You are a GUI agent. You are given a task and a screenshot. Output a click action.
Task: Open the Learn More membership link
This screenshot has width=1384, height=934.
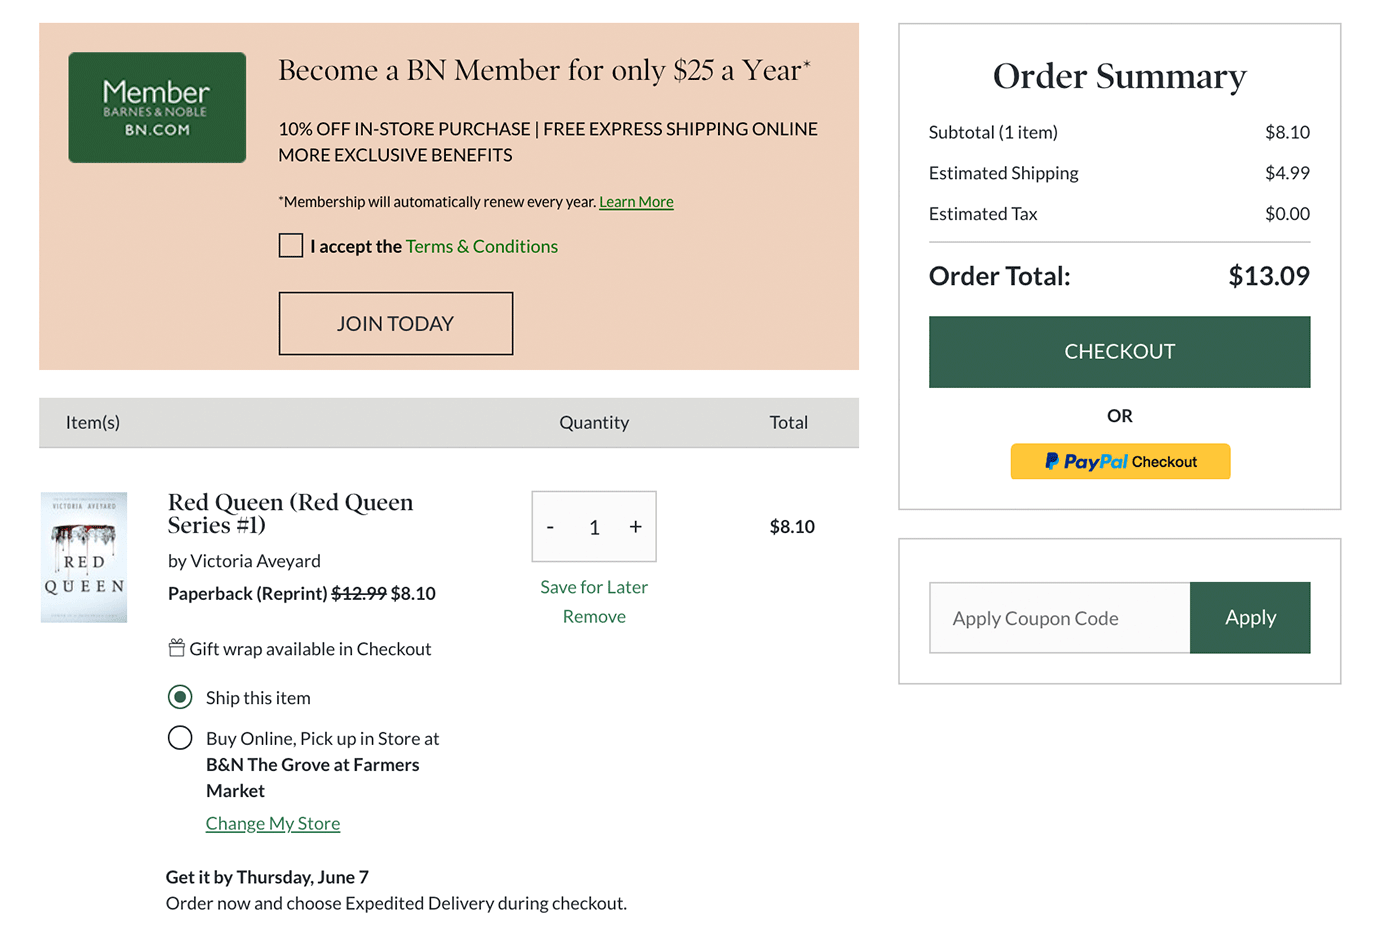click(x=636, y=202)
